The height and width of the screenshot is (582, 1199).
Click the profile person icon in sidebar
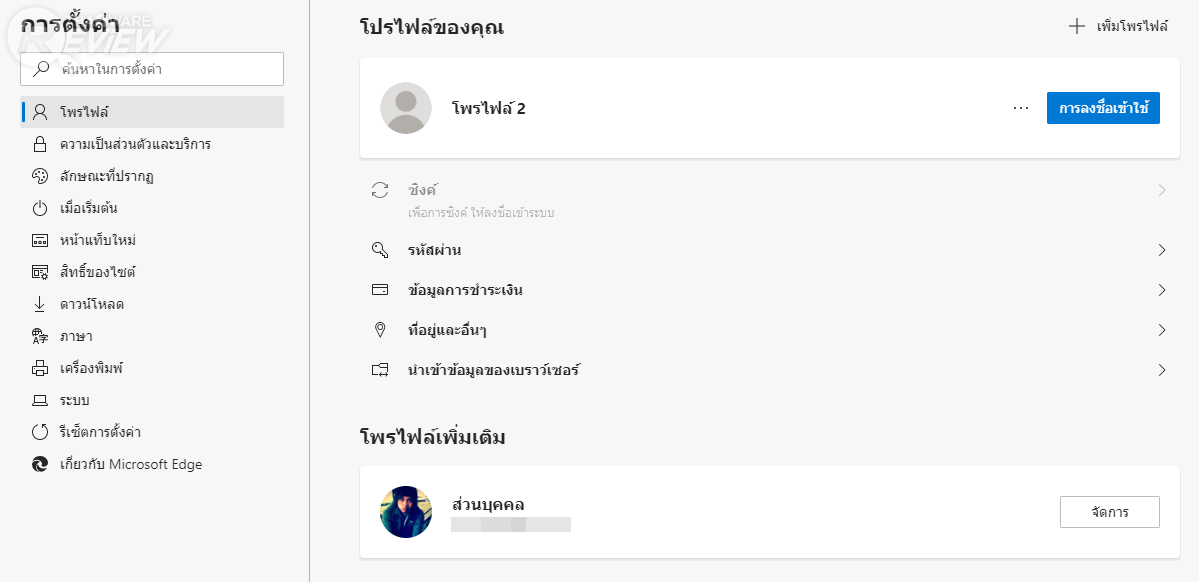[40, 112]
